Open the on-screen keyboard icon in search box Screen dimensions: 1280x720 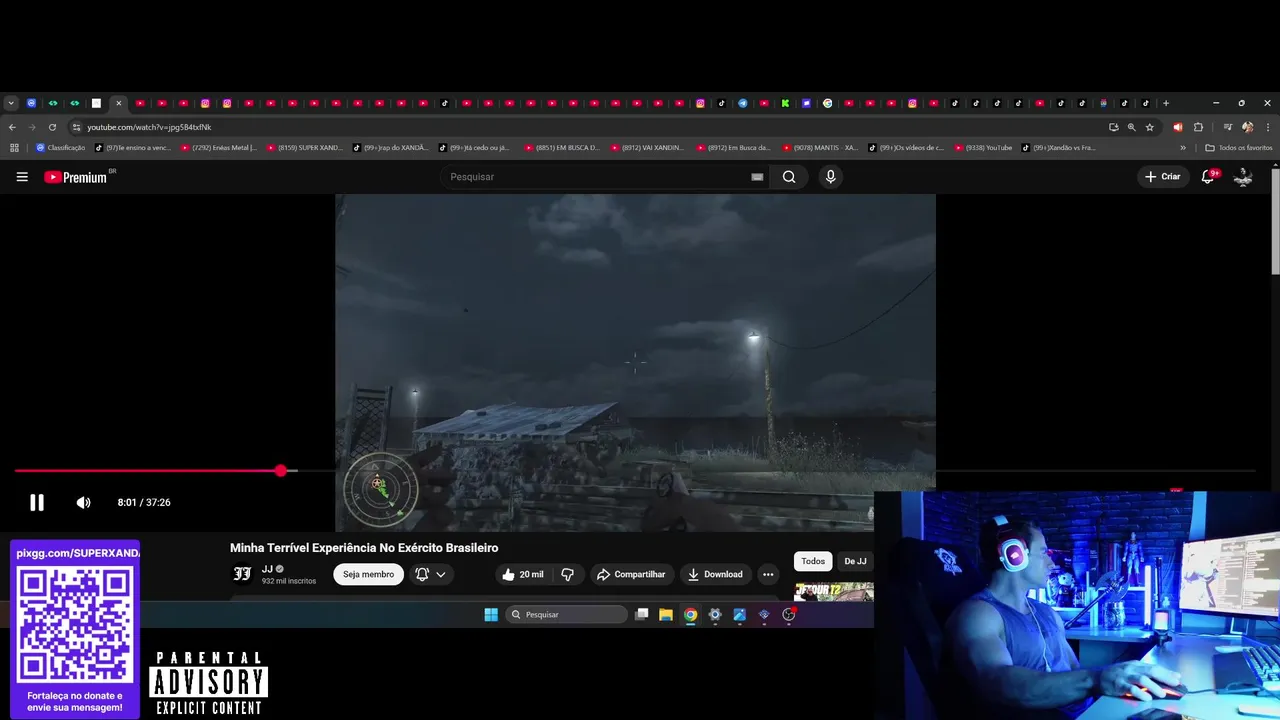pos(757,177)
